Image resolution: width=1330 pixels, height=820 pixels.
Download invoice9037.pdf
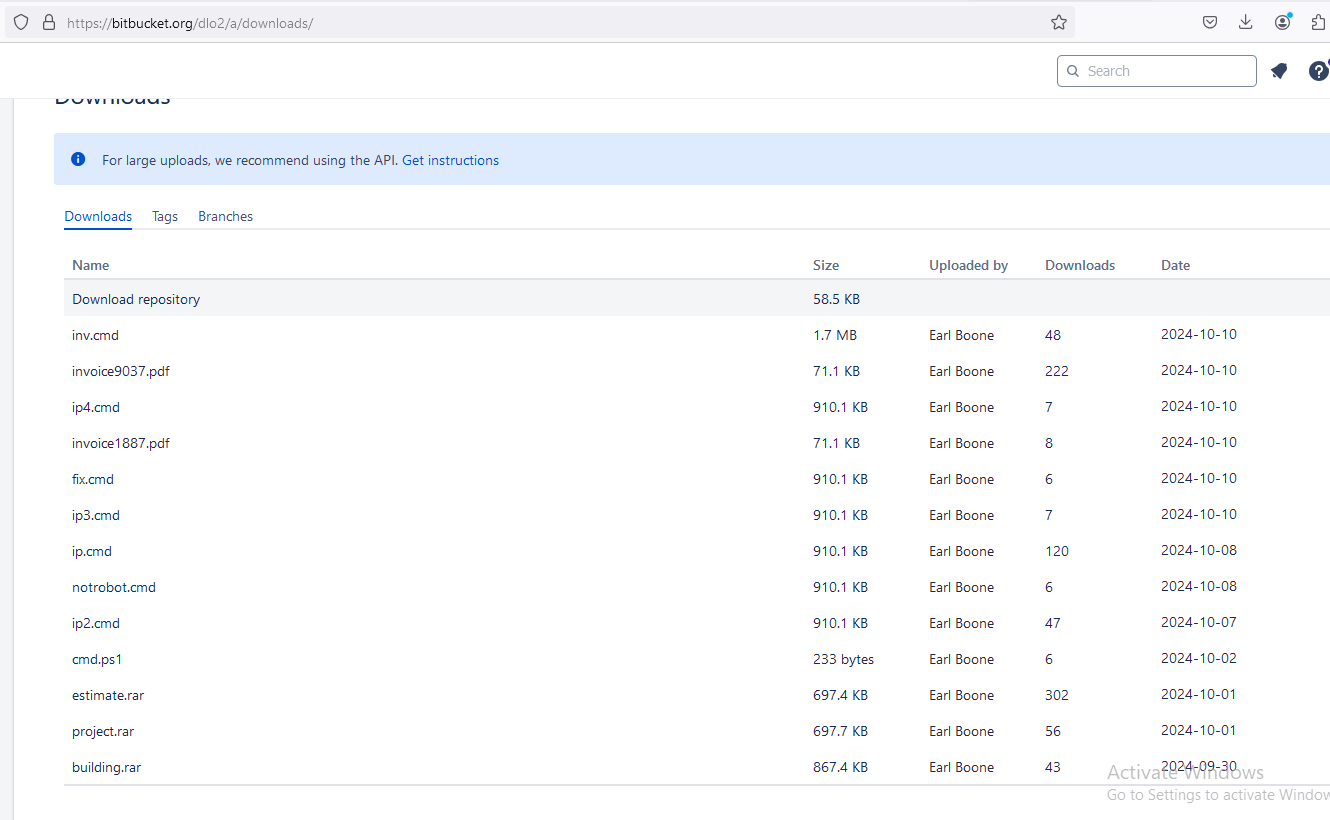pyautogui.click(x=121, y=371)
